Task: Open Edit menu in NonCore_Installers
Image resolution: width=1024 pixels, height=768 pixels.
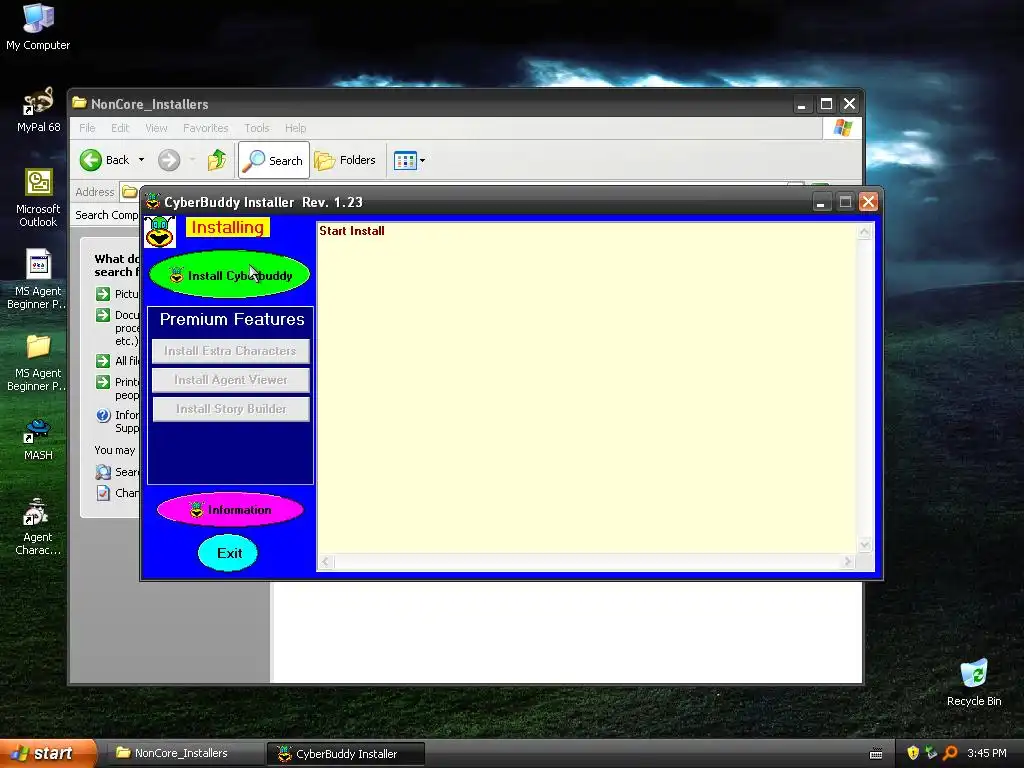Action: (120, 128)
